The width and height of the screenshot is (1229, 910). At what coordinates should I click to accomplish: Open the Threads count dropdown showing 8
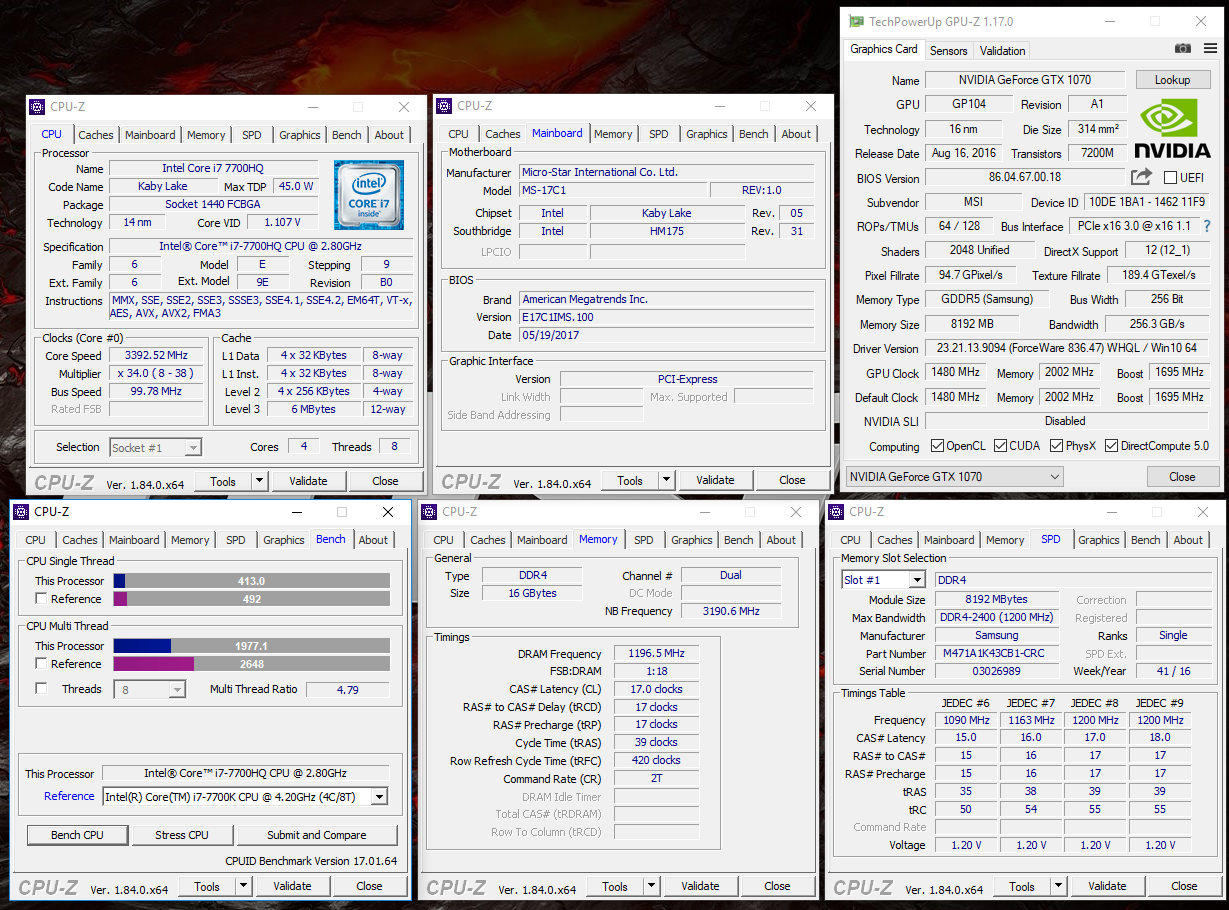pyautogui.click(x=150, y=689)
